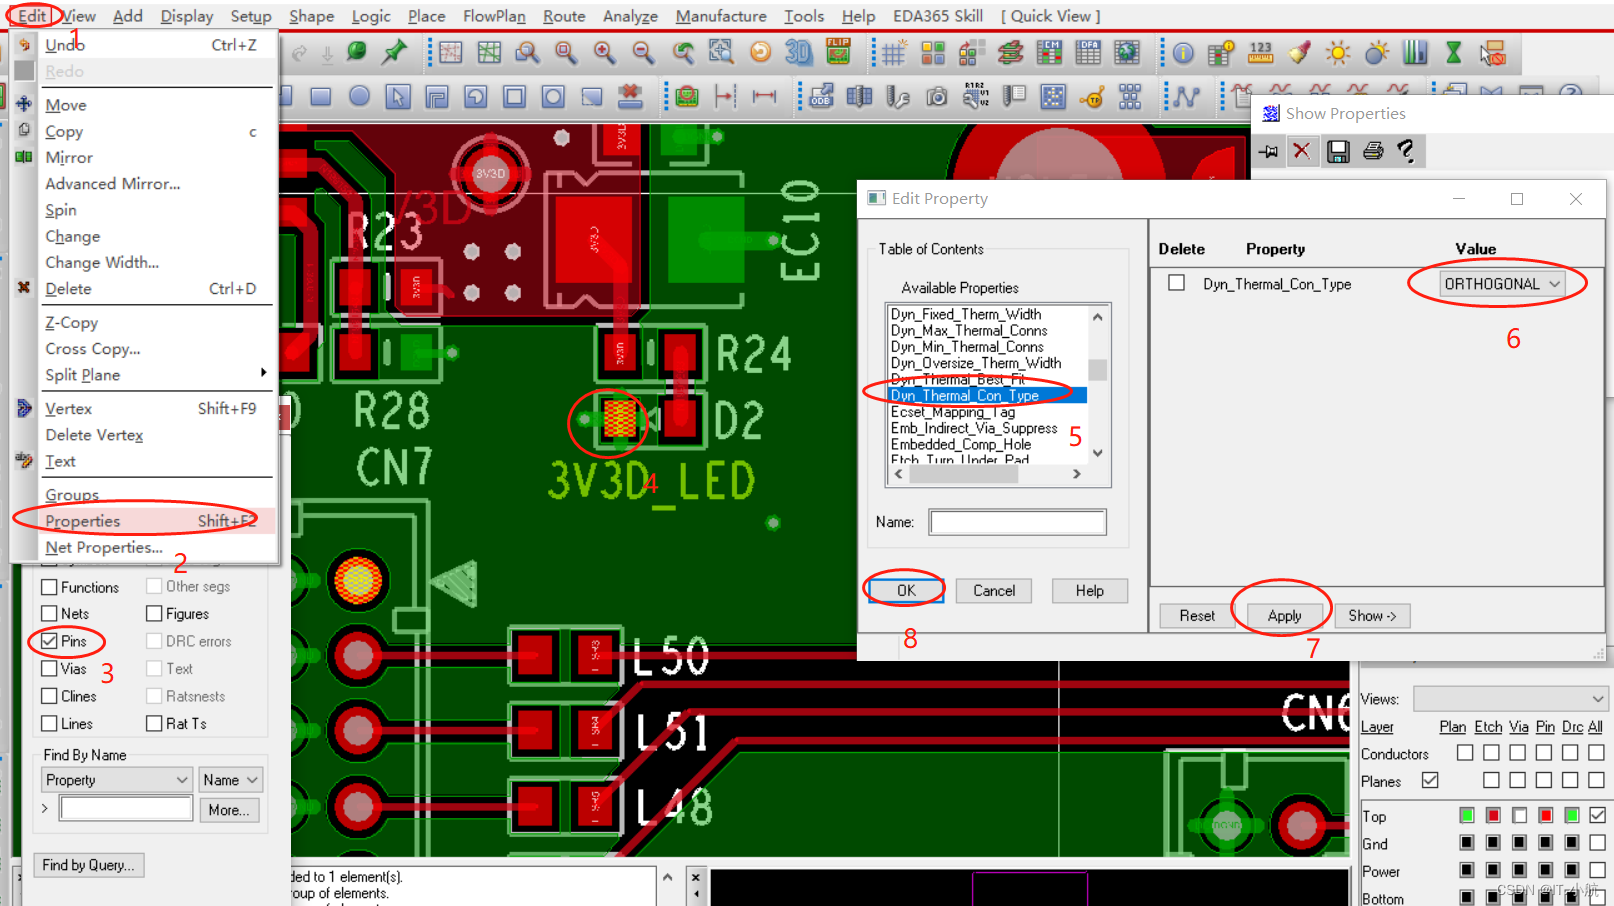Click the blue Show Element info icon
Image resolution: width=1614 pixels, height=906 pixels.
tap(1183, 53)
